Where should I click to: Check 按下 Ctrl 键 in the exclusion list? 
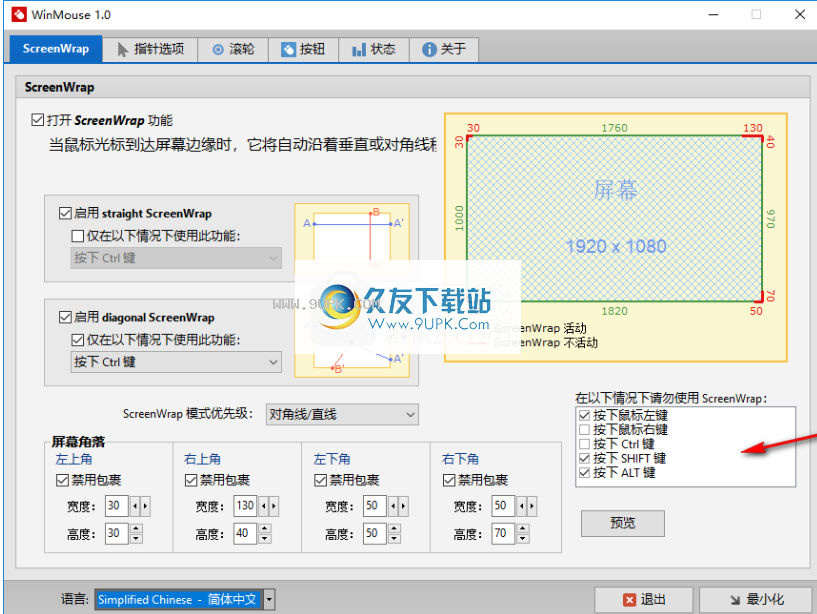[x=584, y=444]
